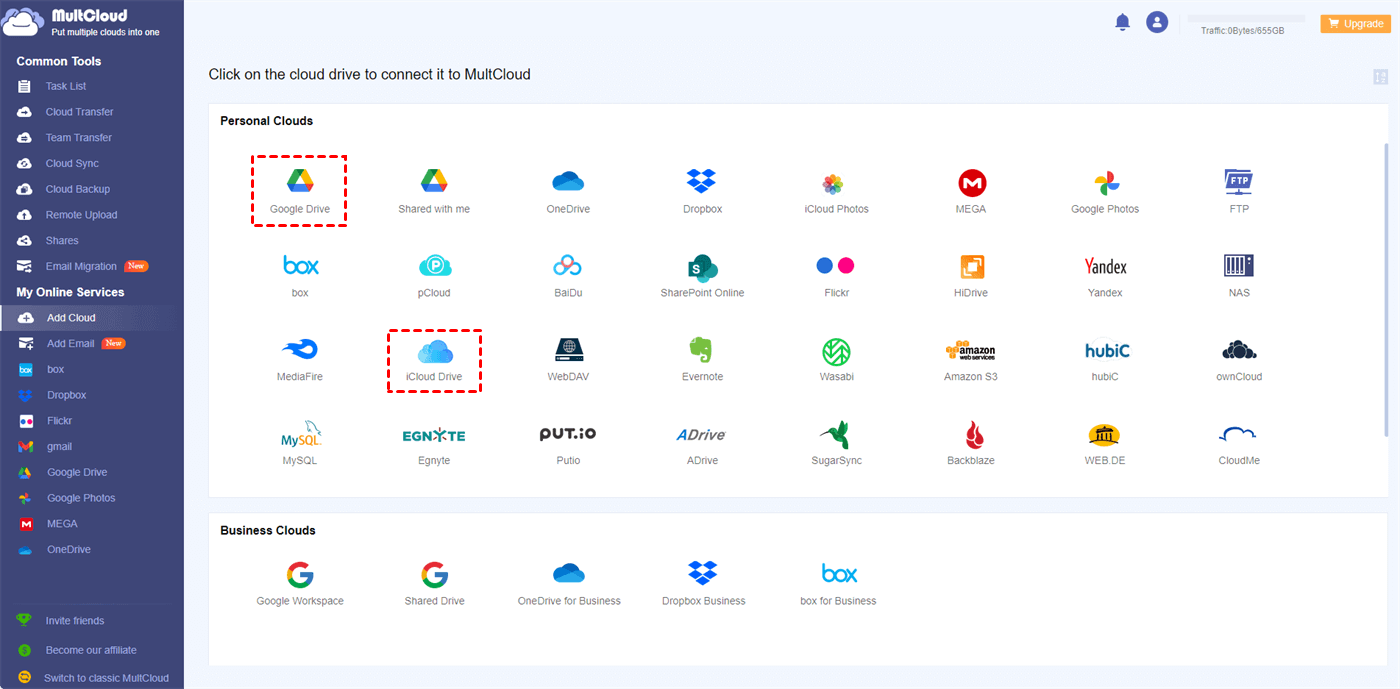The image size is (1400, 689).
Task: Click Invite friends link
Action: [75, 621]
